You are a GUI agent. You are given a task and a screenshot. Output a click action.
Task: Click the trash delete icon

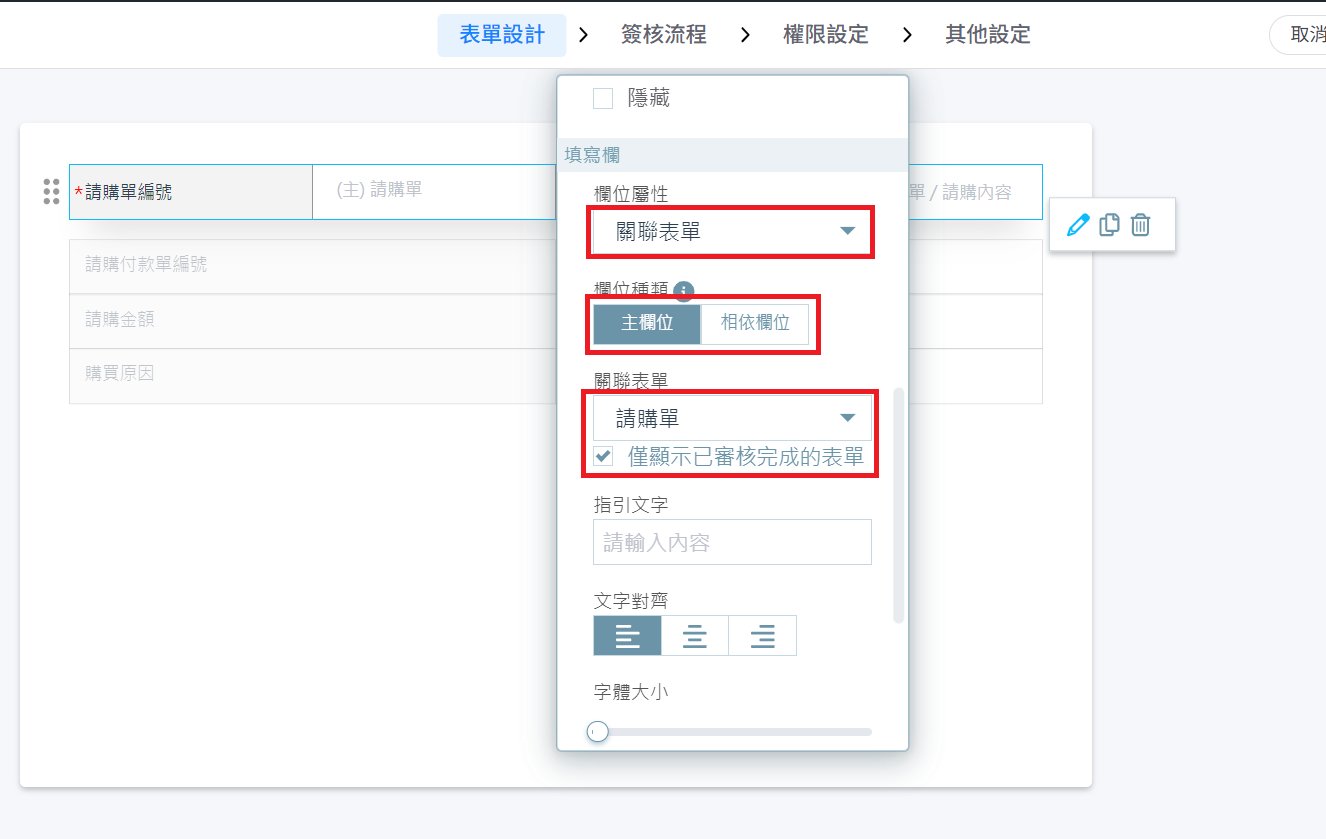(x=1140, y=225)
